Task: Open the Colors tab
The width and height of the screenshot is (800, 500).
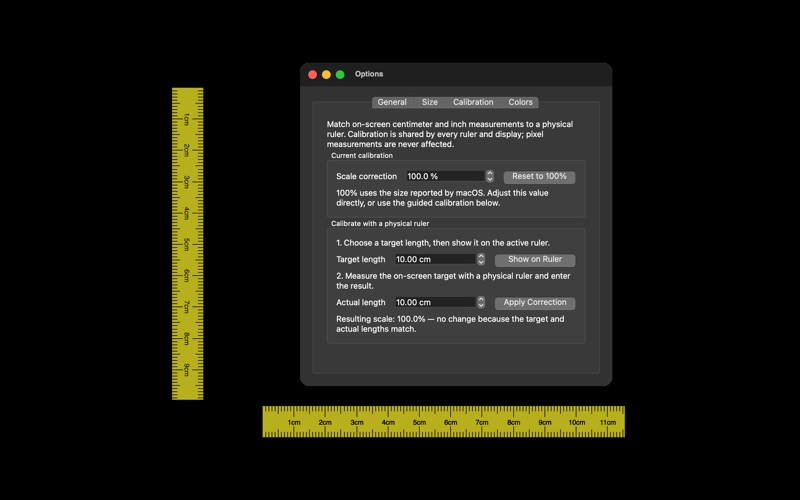Action: click(x=520, y=102)
